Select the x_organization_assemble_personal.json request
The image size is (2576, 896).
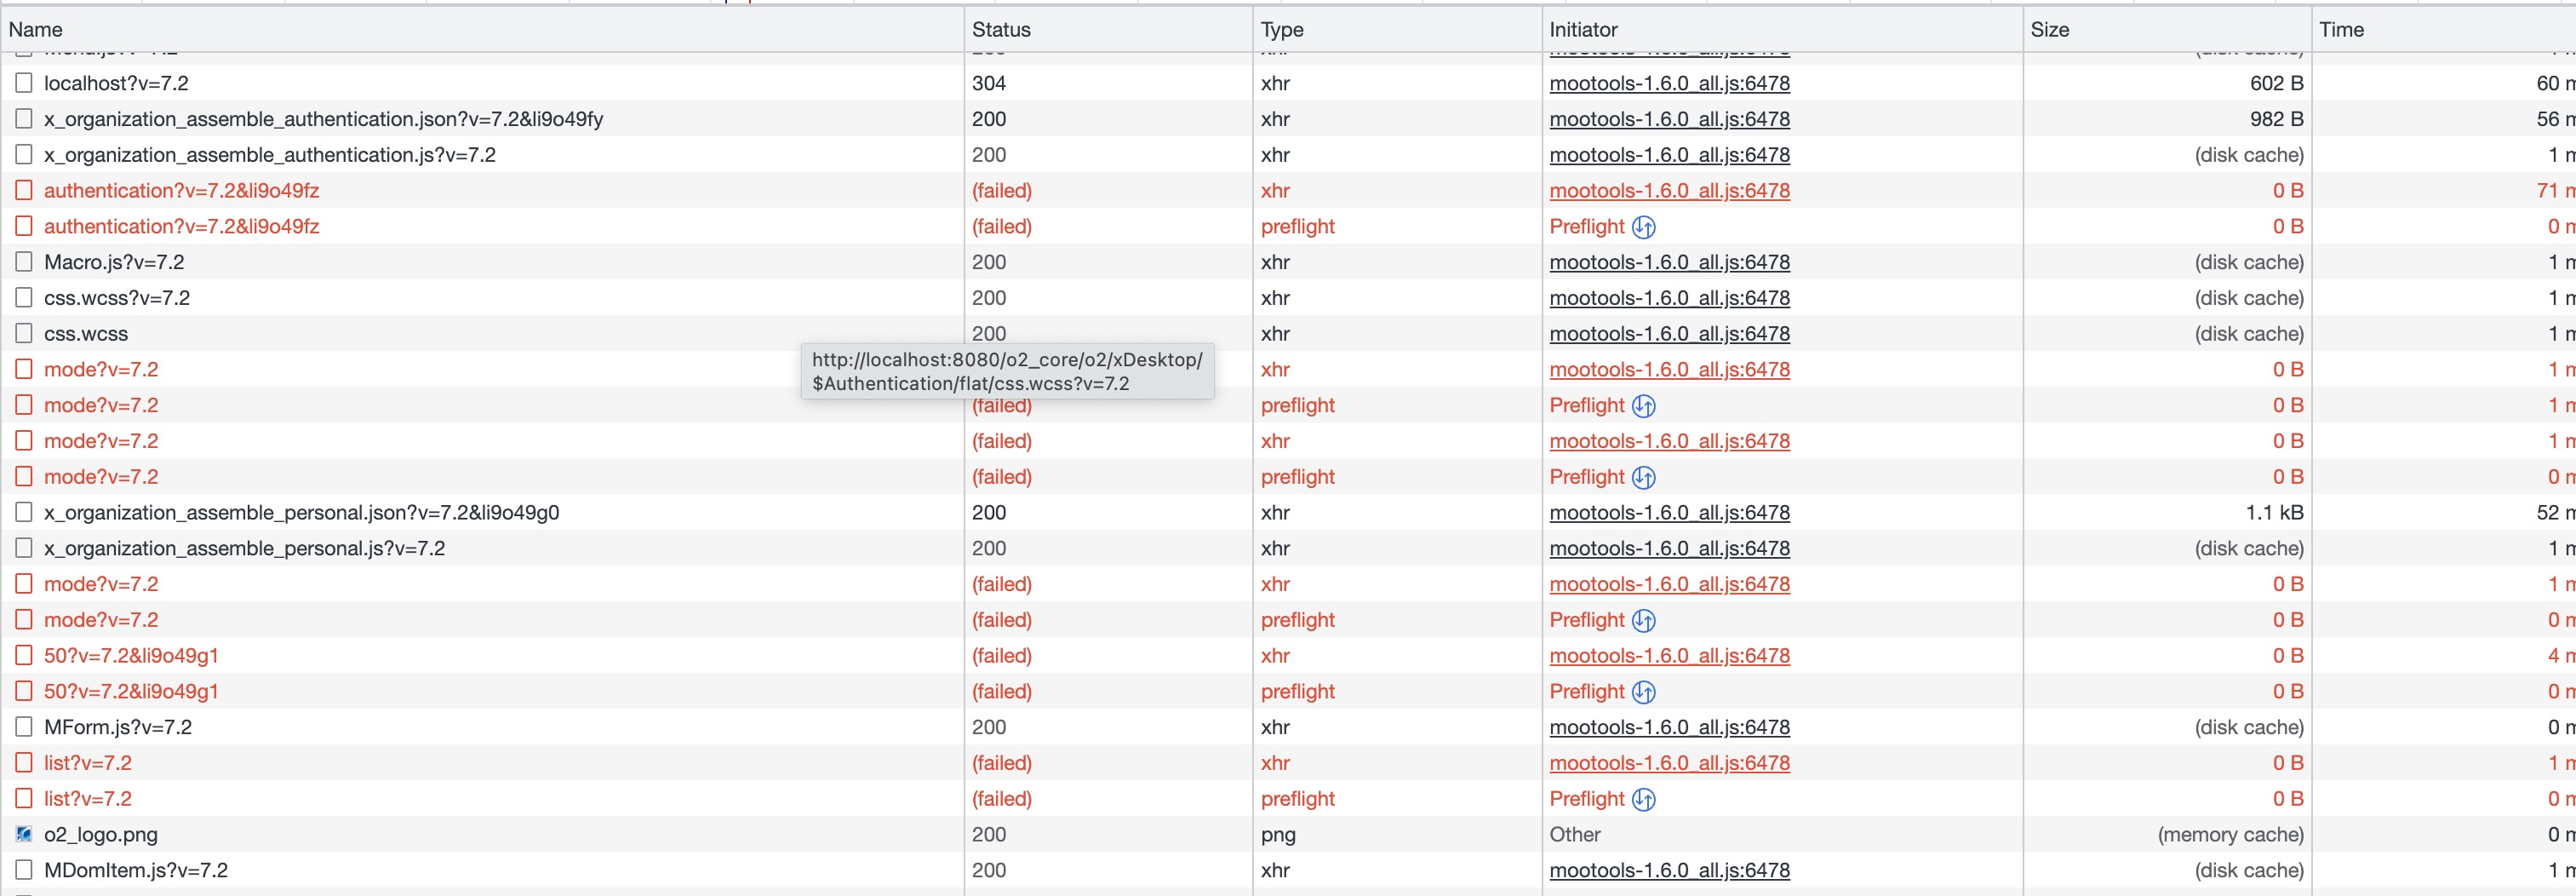tap(301, 513)
